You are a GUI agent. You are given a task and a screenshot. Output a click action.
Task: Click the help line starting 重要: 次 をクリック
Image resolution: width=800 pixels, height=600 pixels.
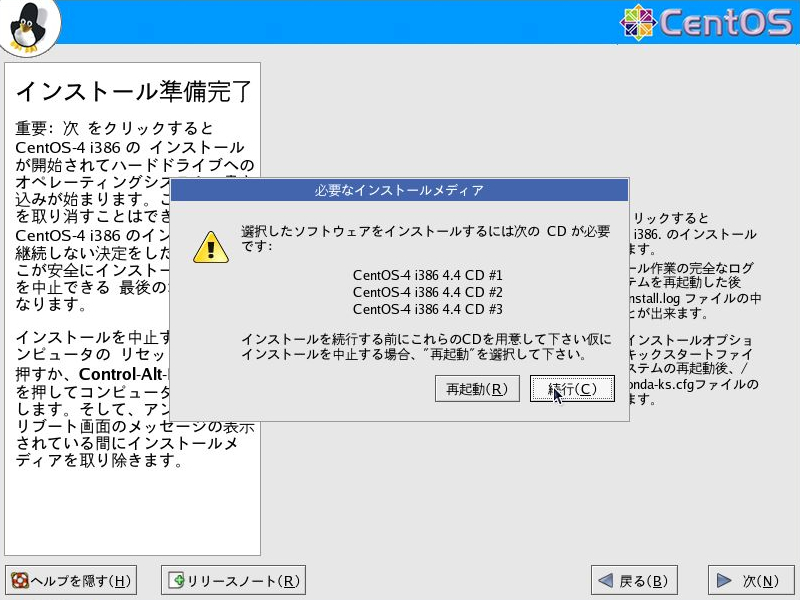tap(114, 128)
